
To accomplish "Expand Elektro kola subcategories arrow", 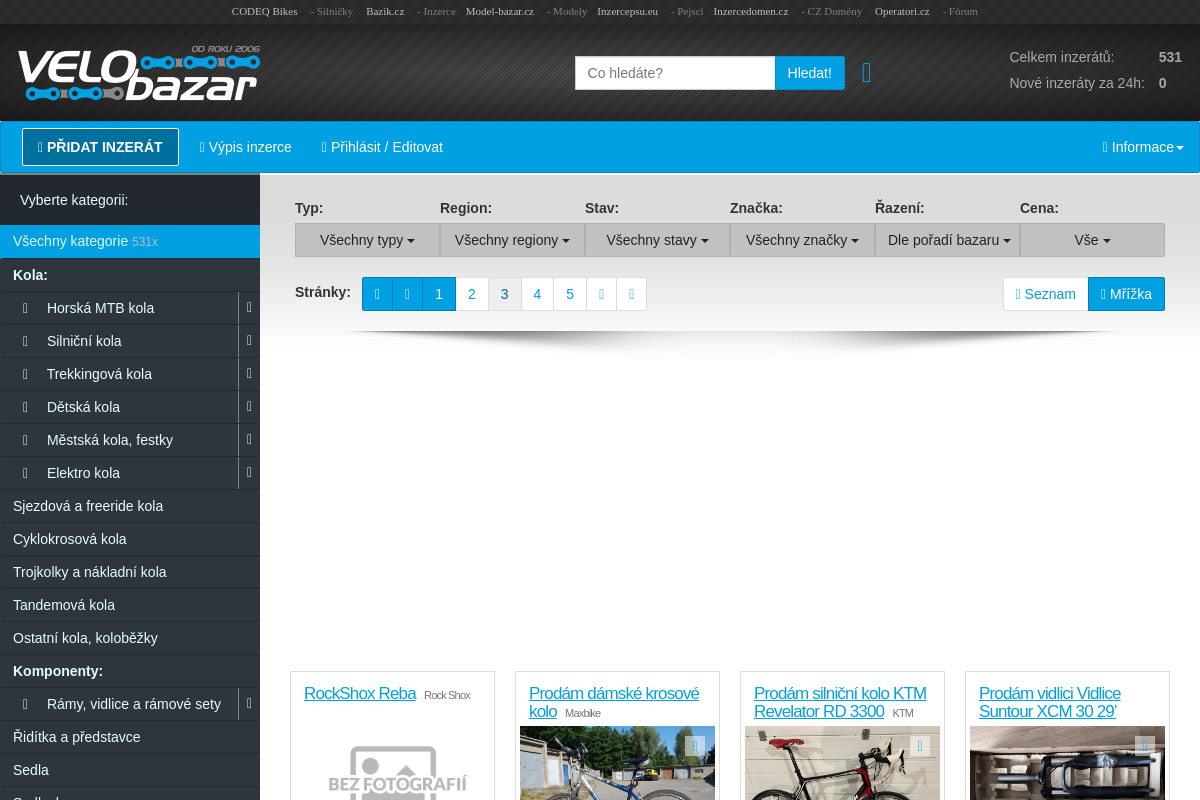I will [249, 473].
